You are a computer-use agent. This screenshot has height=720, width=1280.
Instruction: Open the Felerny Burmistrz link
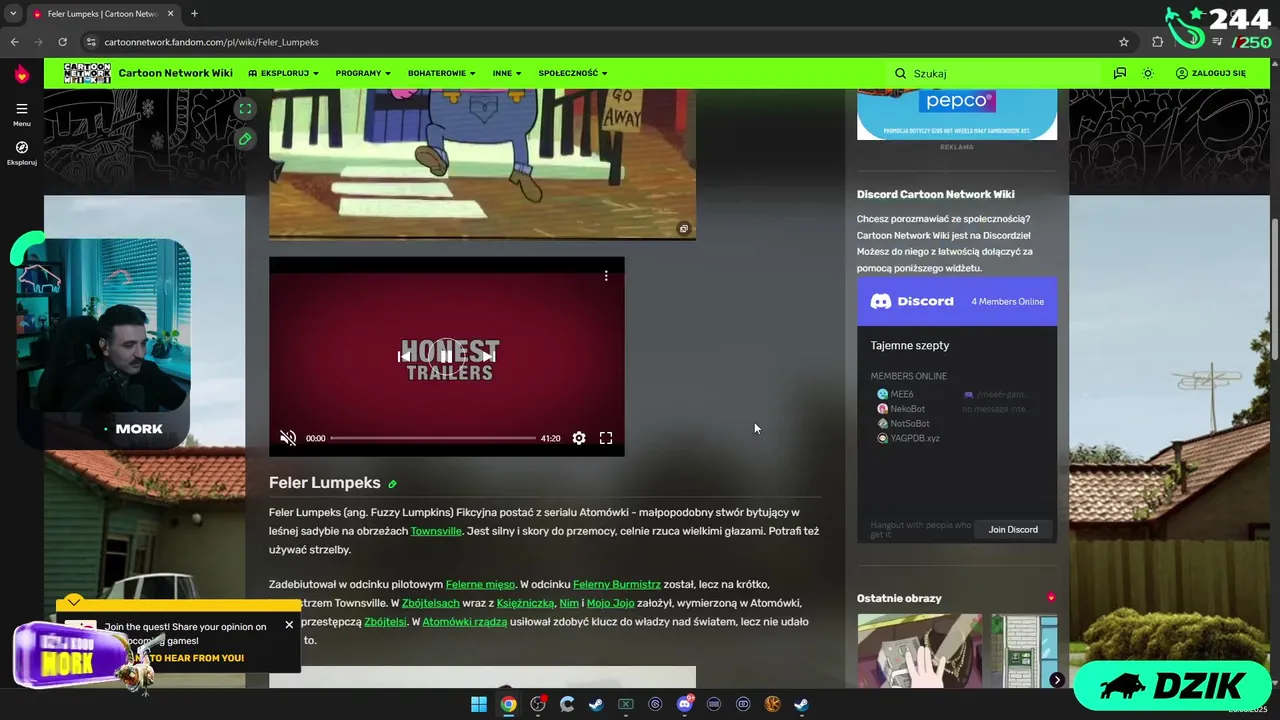click(617, 584)
